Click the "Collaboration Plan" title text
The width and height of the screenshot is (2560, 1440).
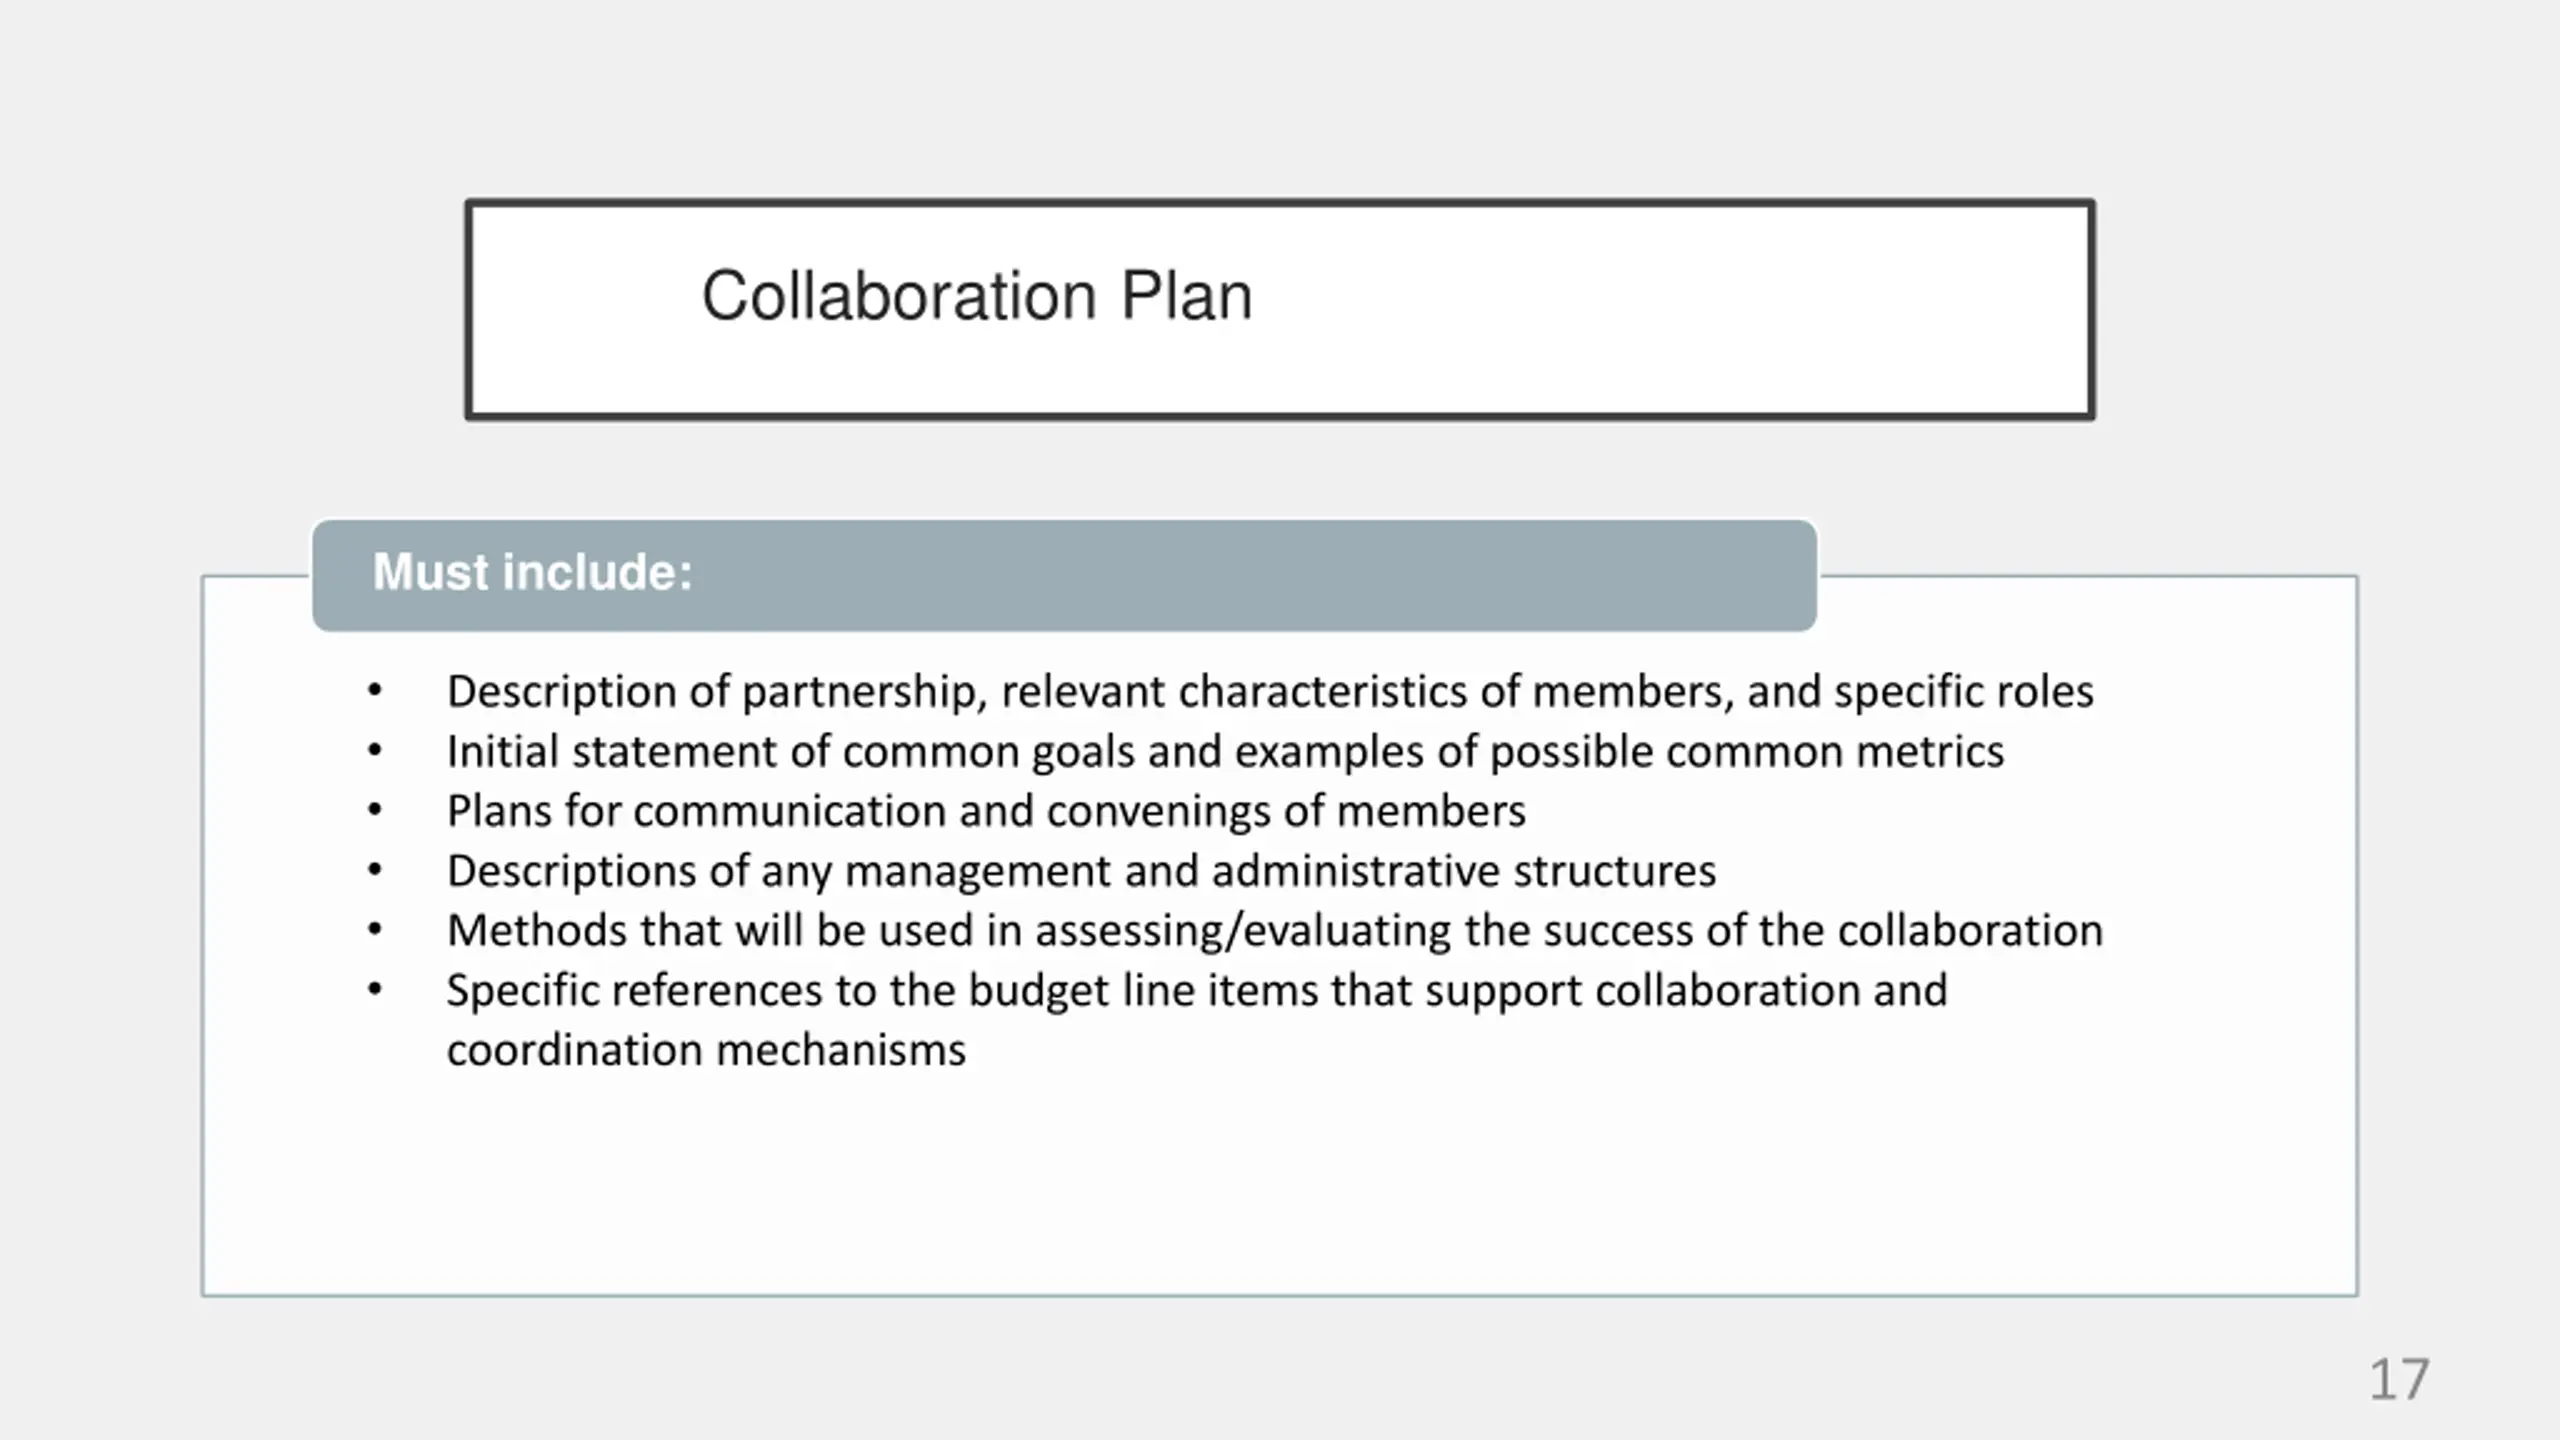coord(976,296)
